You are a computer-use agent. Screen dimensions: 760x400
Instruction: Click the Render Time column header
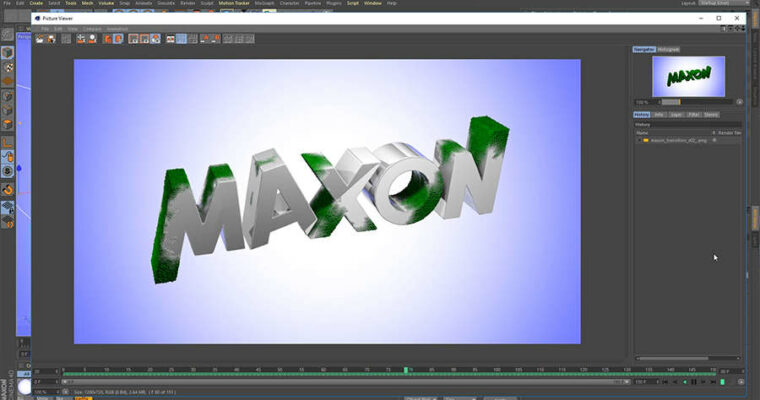[730, 133]
